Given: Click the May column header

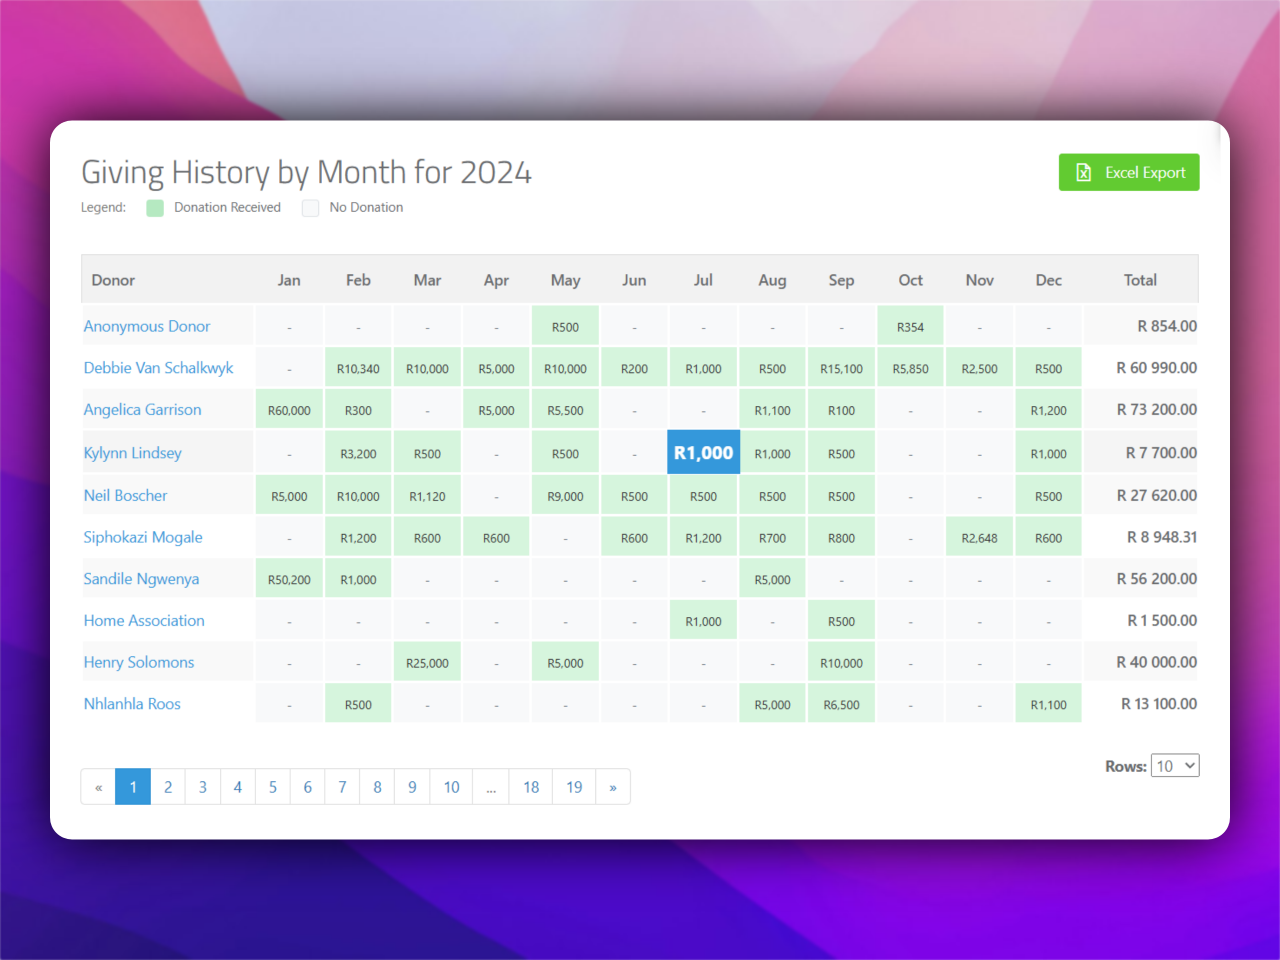Looking at the screenshot, I should click(565, 280).
